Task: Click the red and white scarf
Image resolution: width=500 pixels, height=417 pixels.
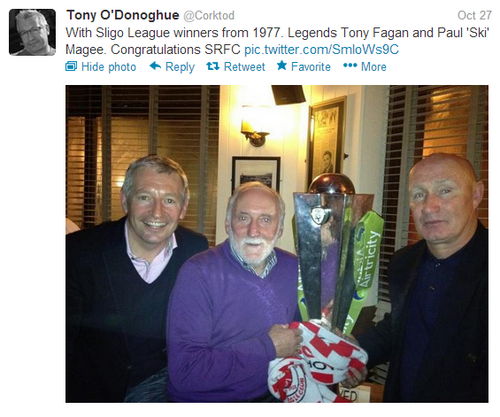Action: coord(317,362)
